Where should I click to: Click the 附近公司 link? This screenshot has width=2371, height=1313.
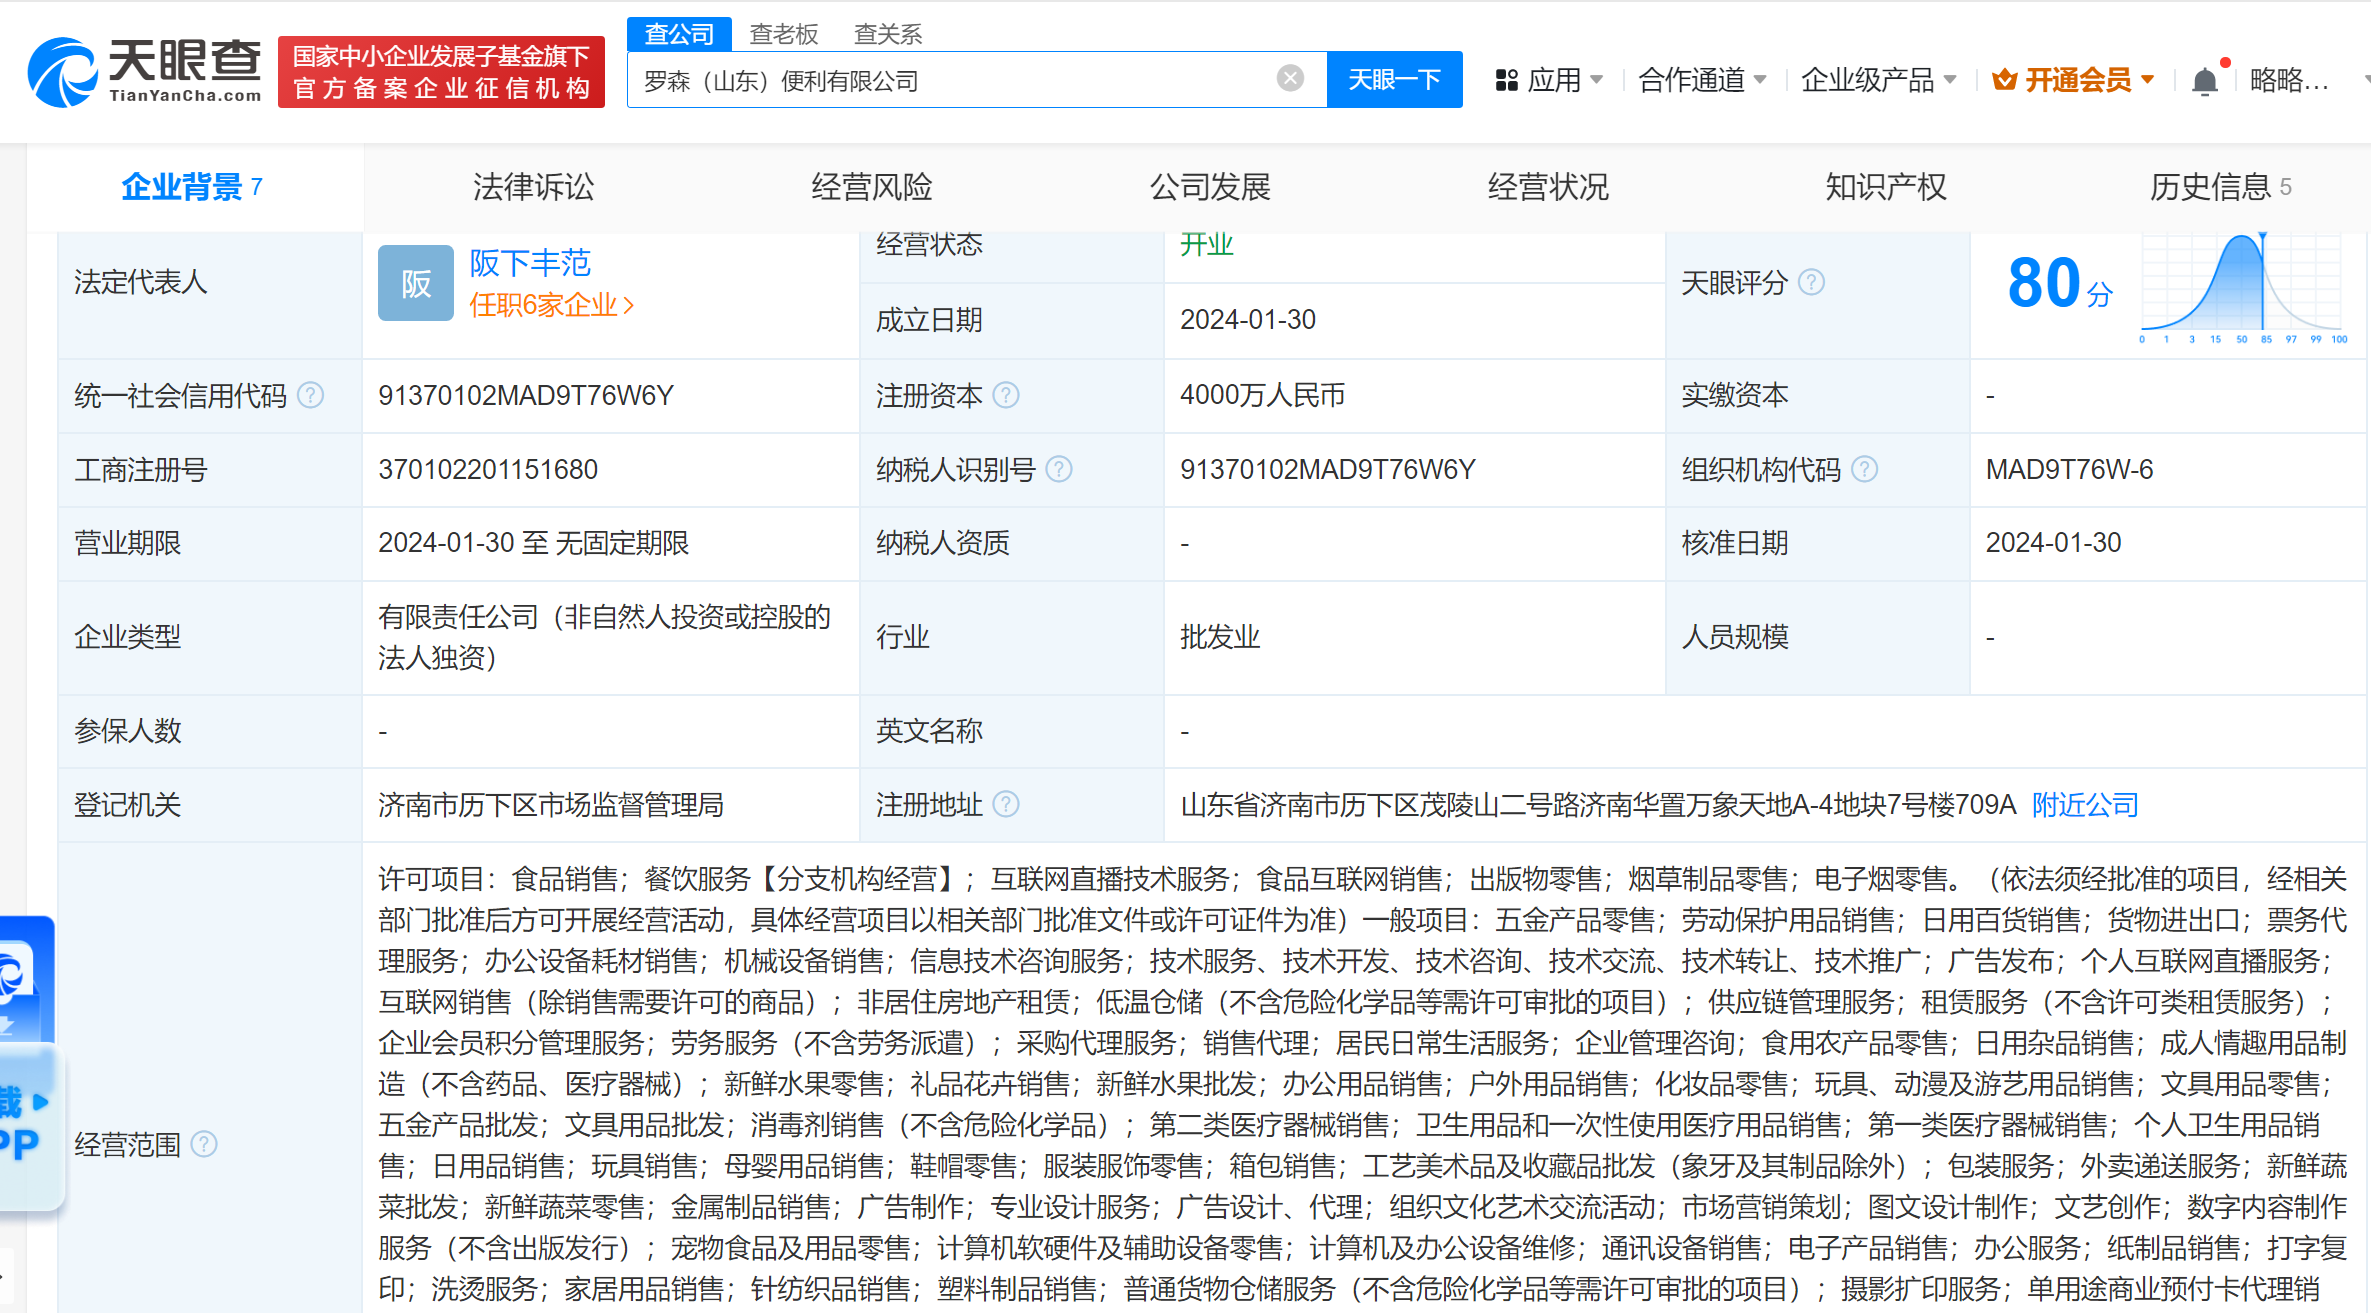[2085, 805]
